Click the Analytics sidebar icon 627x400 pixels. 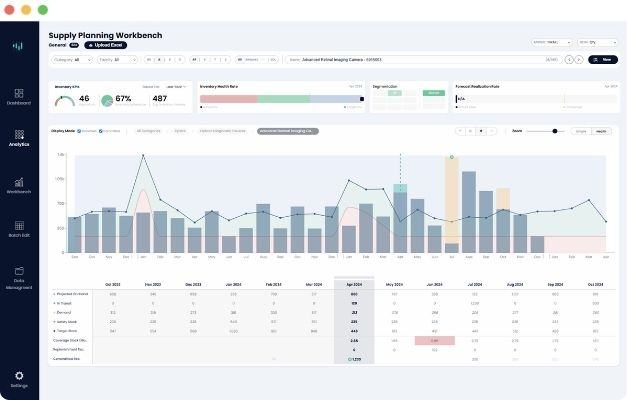coord(19,136)
